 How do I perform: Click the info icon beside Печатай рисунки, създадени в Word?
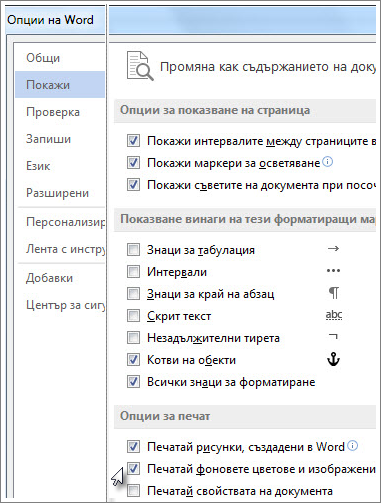pyautogui.click(x=353, y=446)
